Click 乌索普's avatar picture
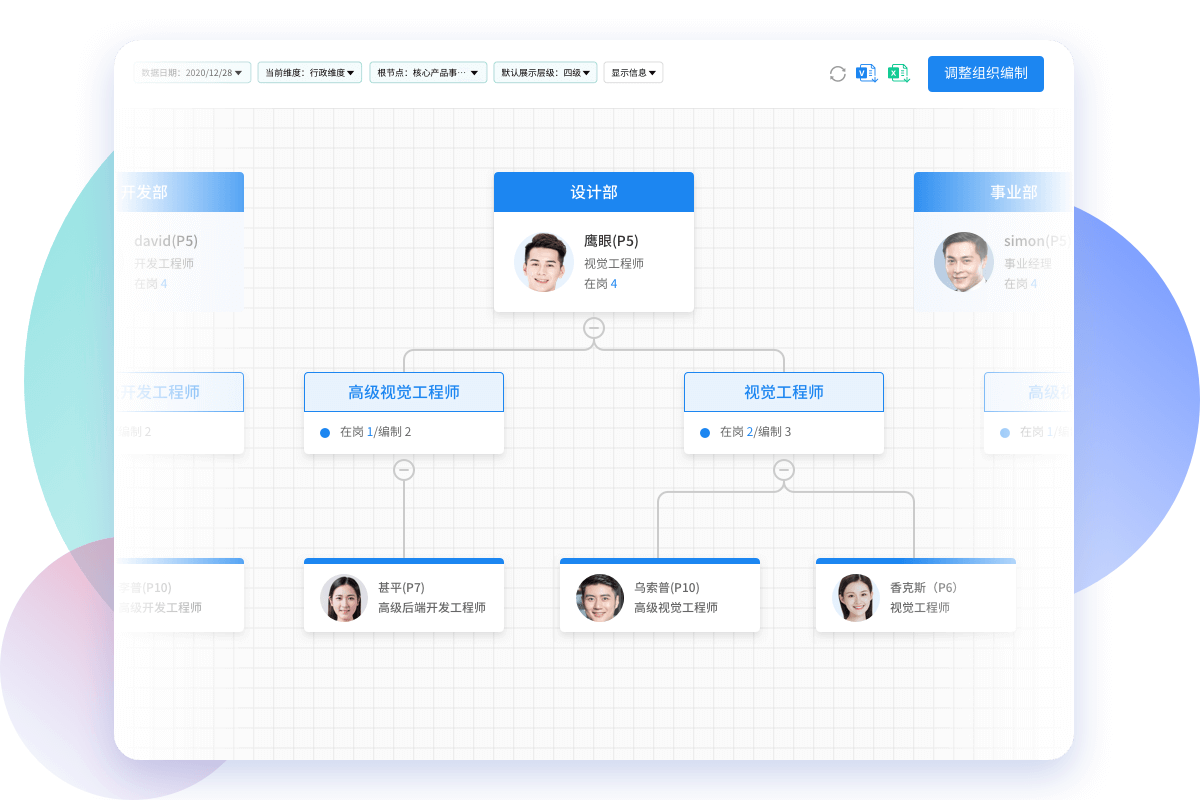The width and height of the screenshot is (1200, 800). tap(600, 598)
